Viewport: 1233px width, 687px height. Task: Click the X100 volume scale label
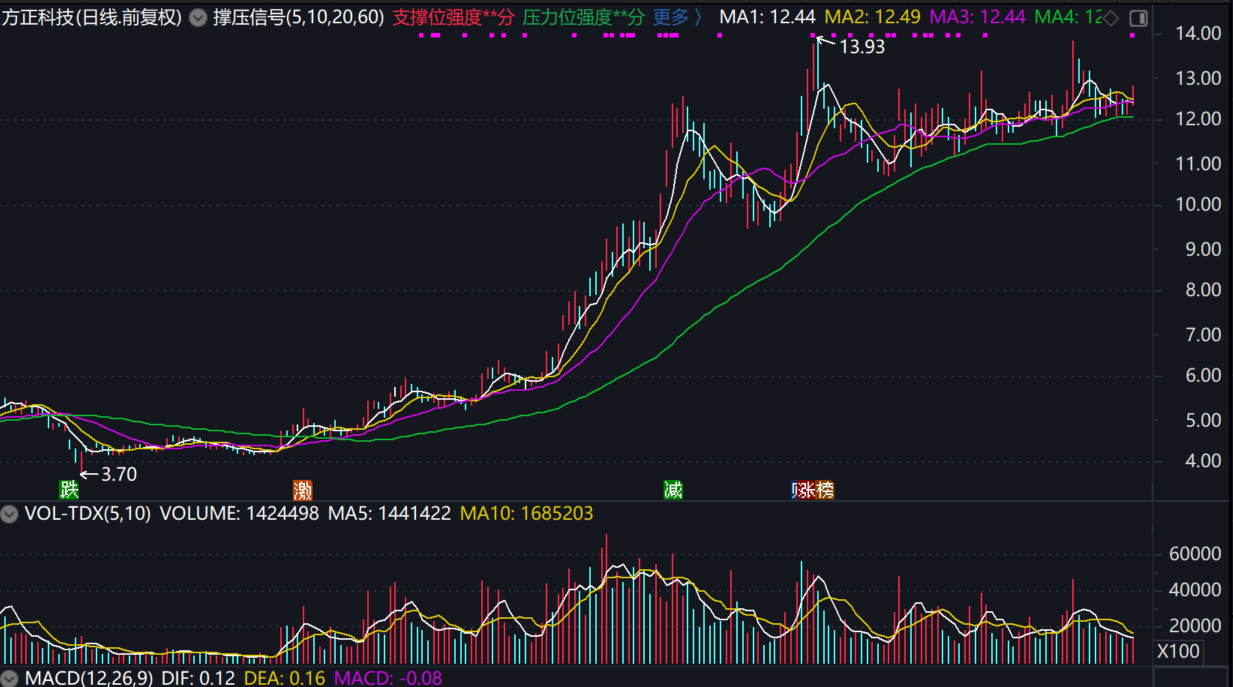(x=1179, y=652)
